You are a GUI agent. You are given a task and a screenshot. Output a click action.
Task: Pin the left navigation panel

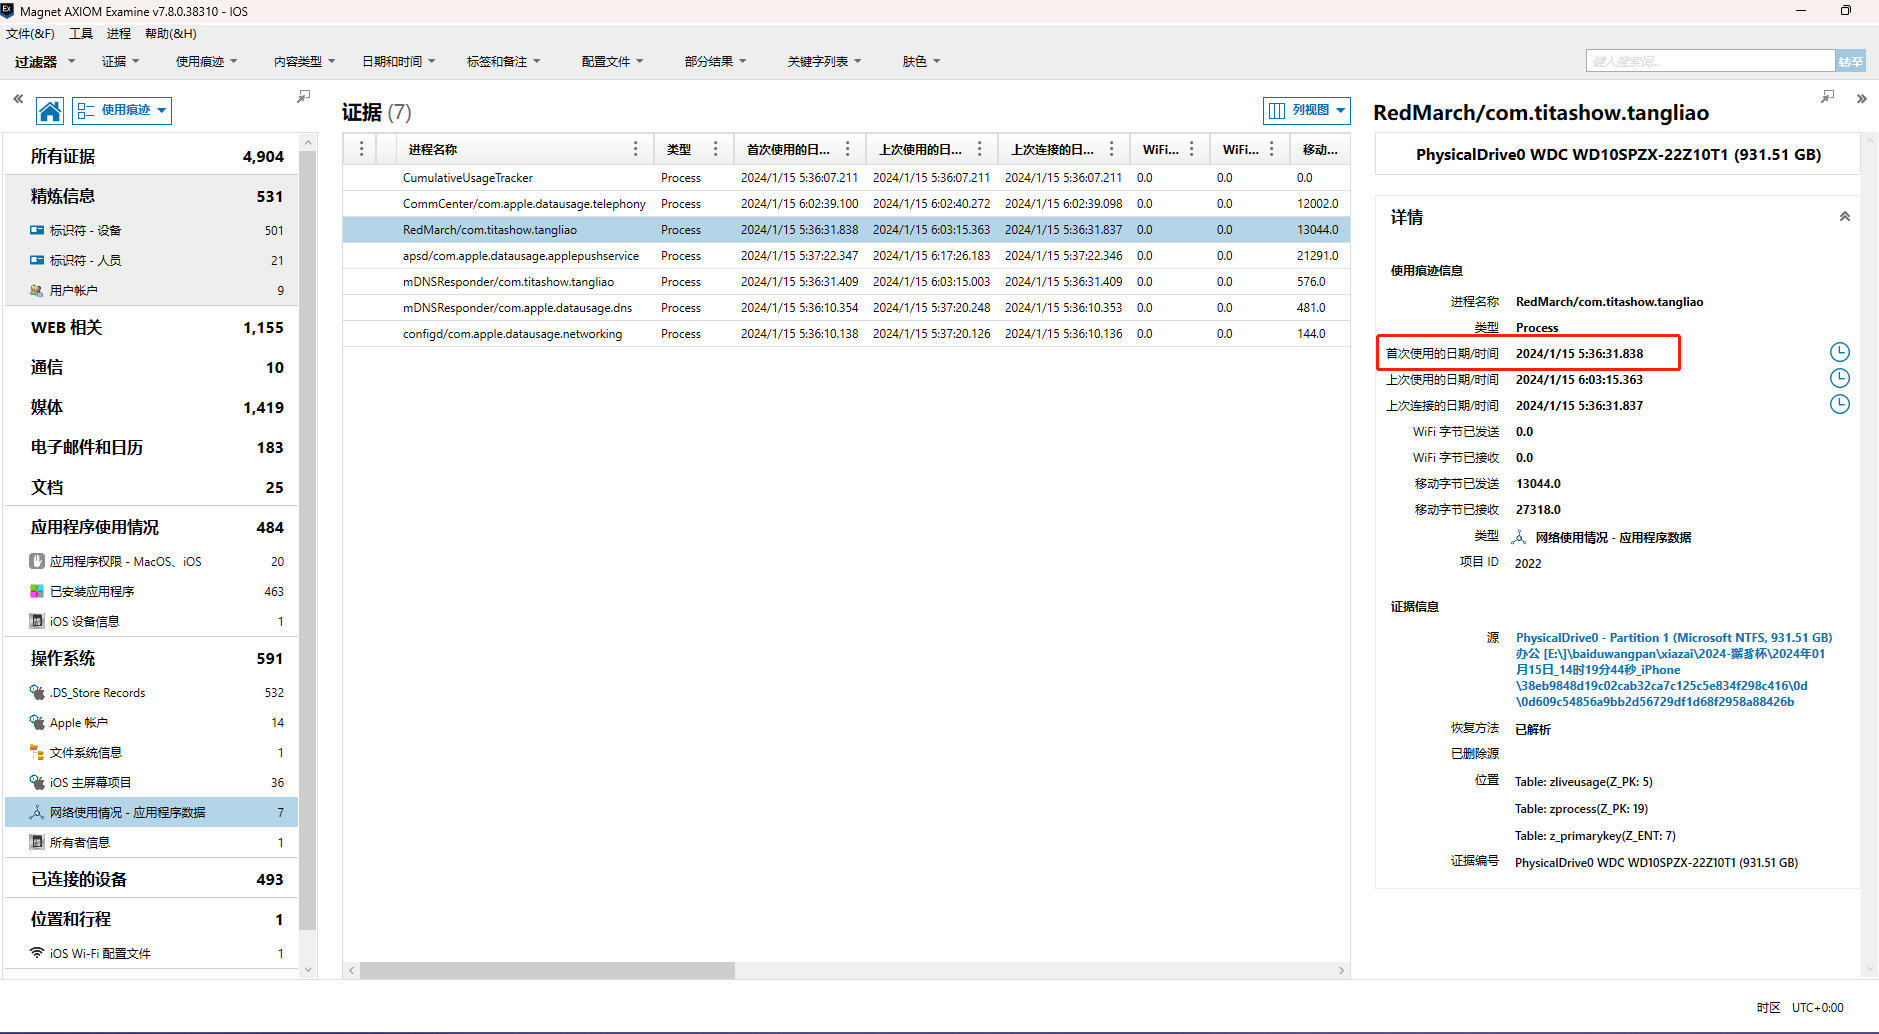303,97
